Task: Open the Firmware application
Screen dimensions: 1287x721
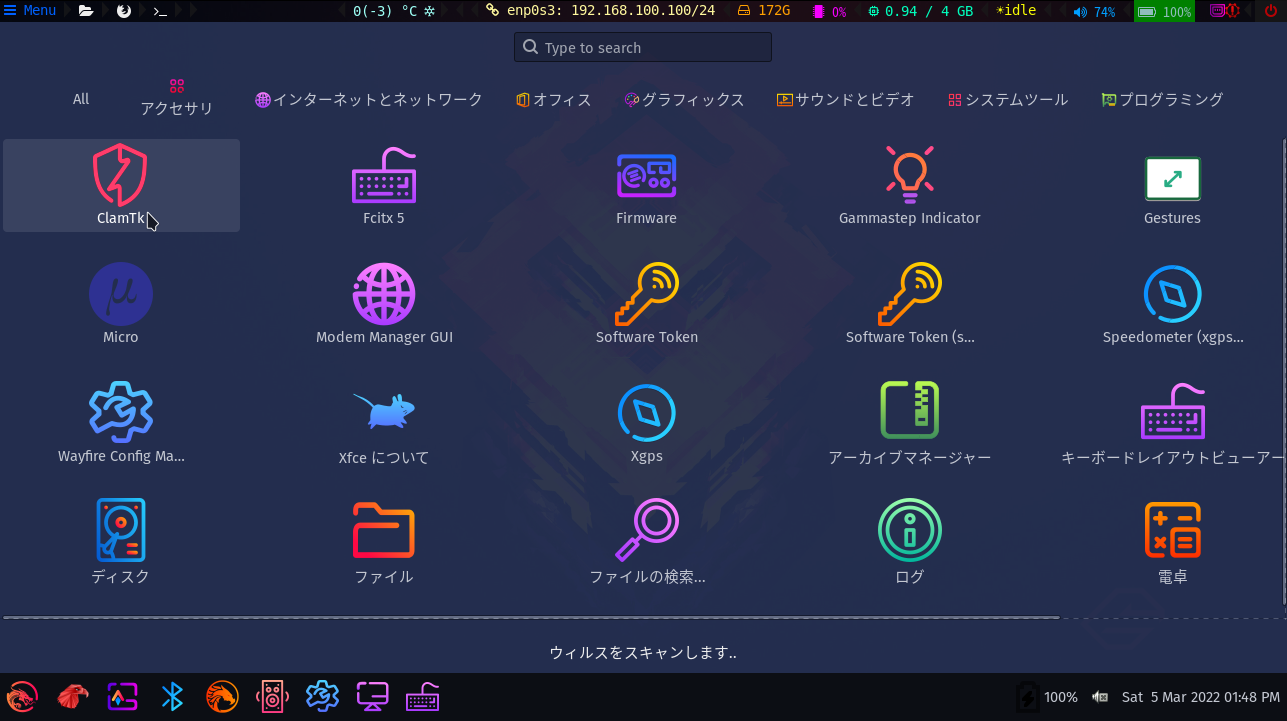Action: click(x=646, y=186)
